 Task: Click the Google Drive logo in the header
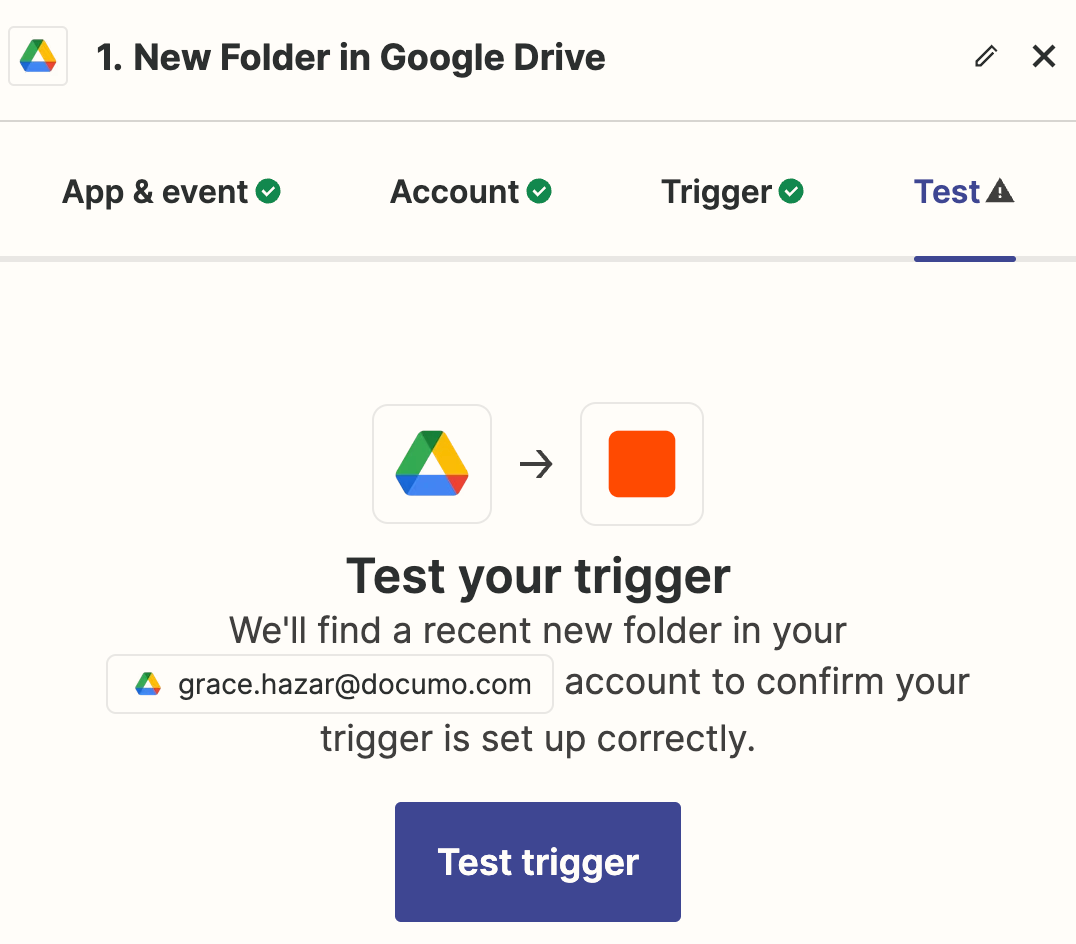(x=38, y=56)
